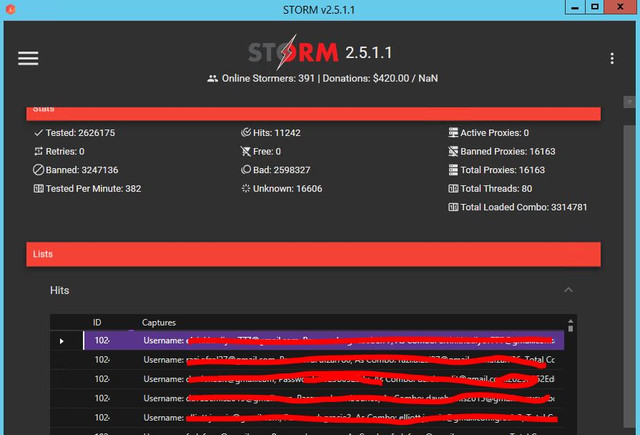Select the 'Hits: 11242' value

pos(277,133)
